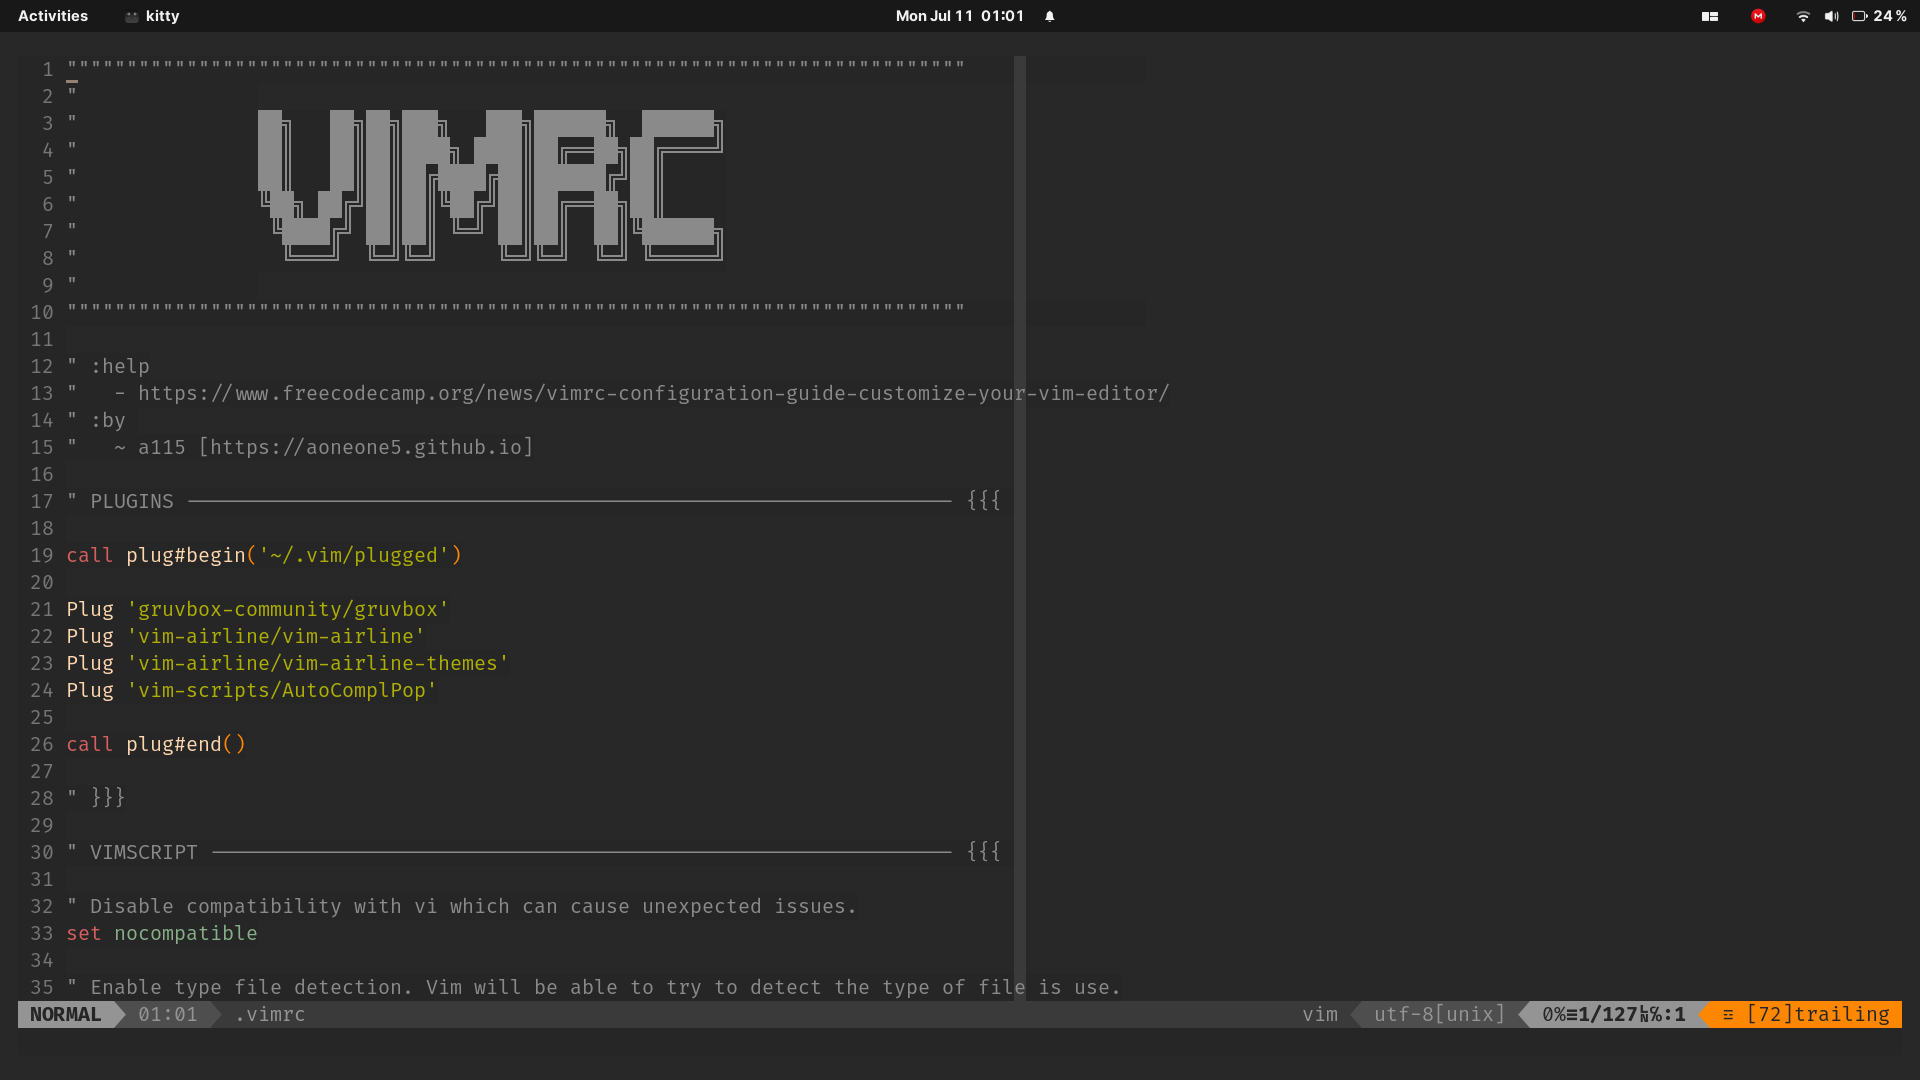
Task: Click the closing fold marker on line 28
Action: [107, 798]
